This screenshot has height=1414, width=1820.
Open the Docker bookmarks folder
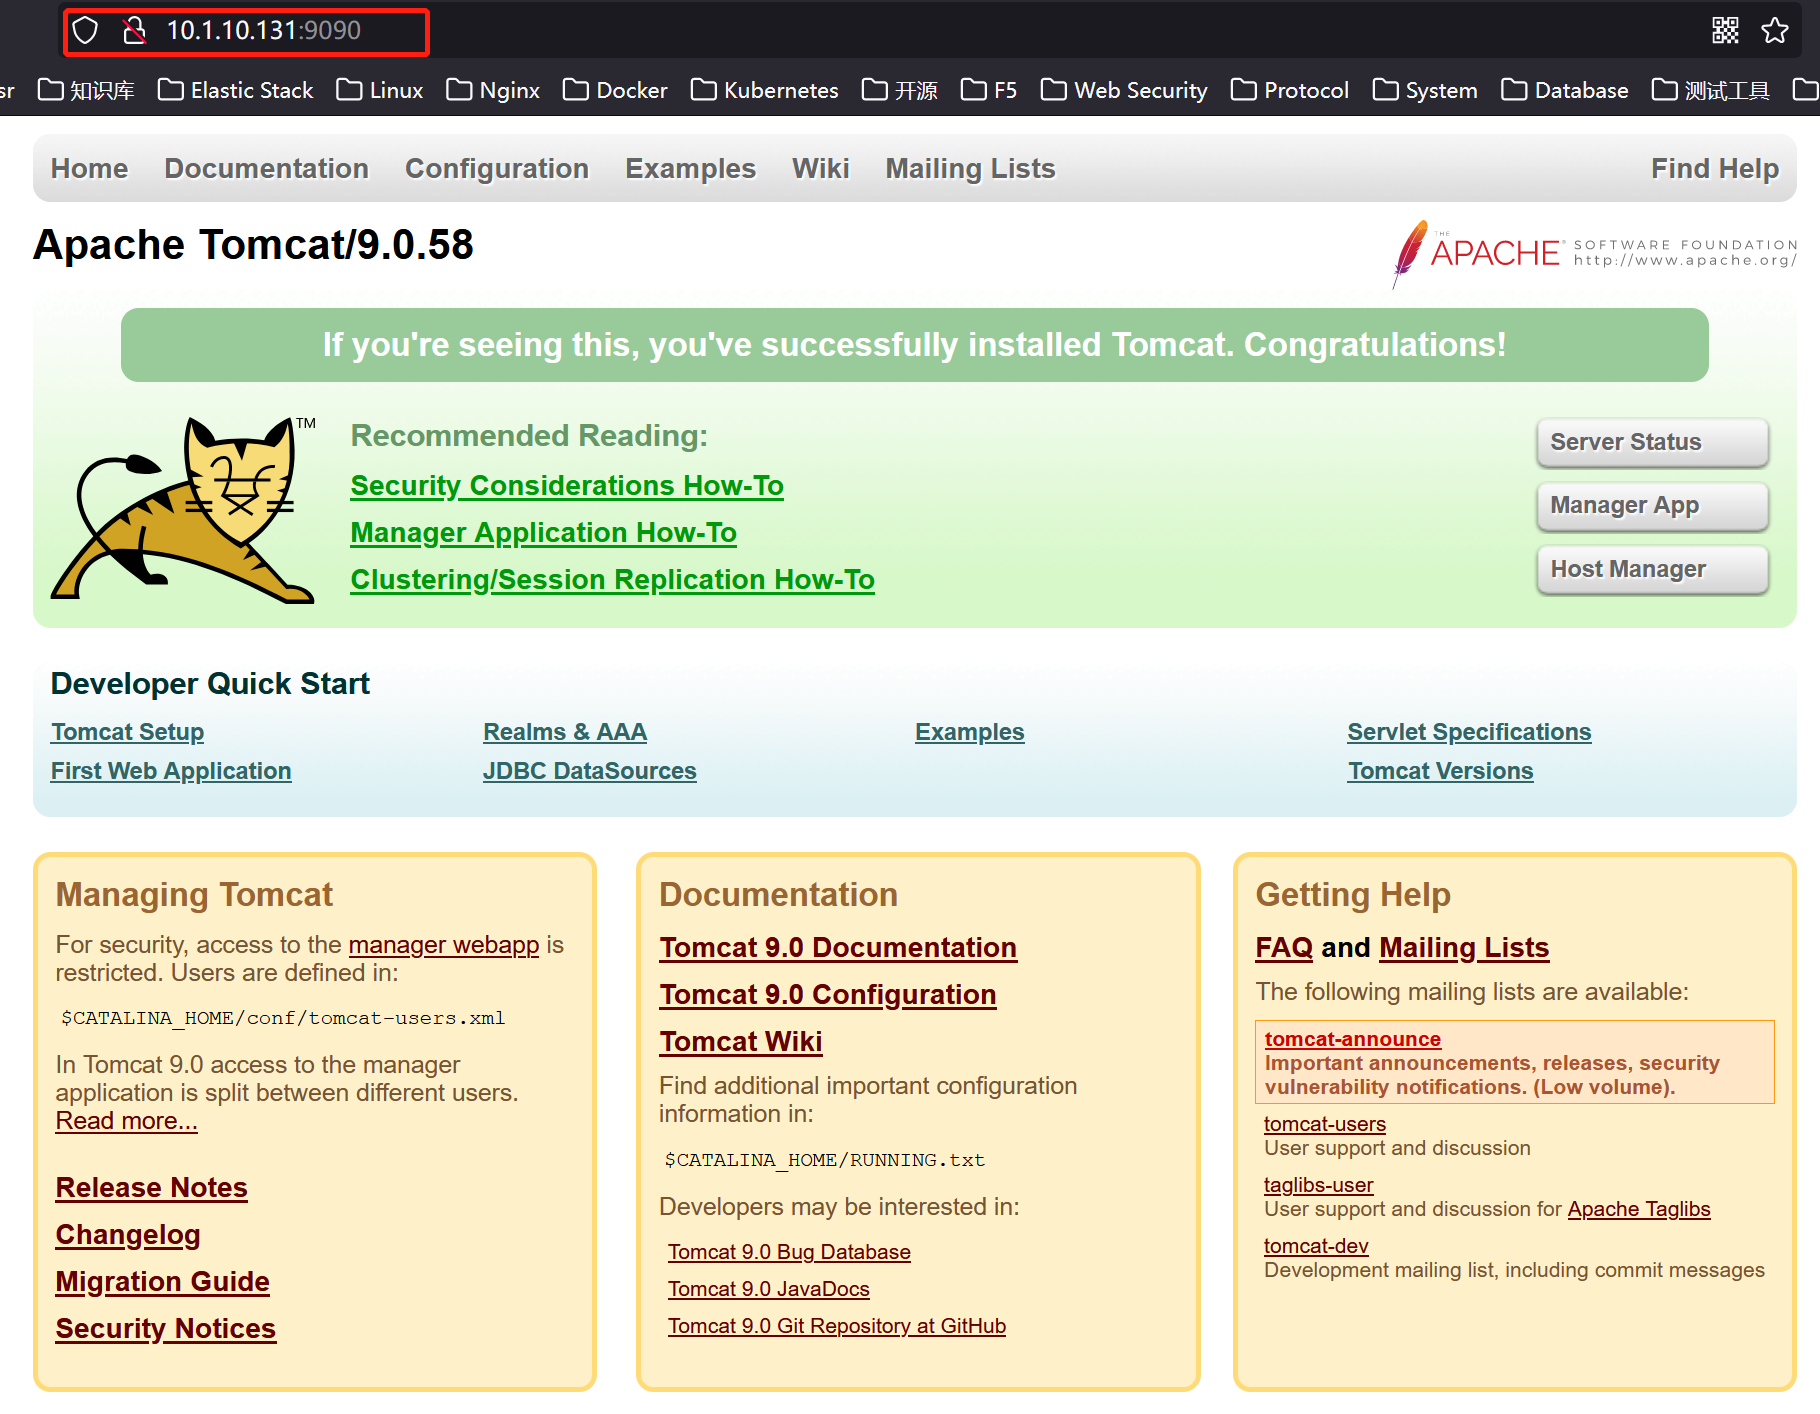click(615, 90)
